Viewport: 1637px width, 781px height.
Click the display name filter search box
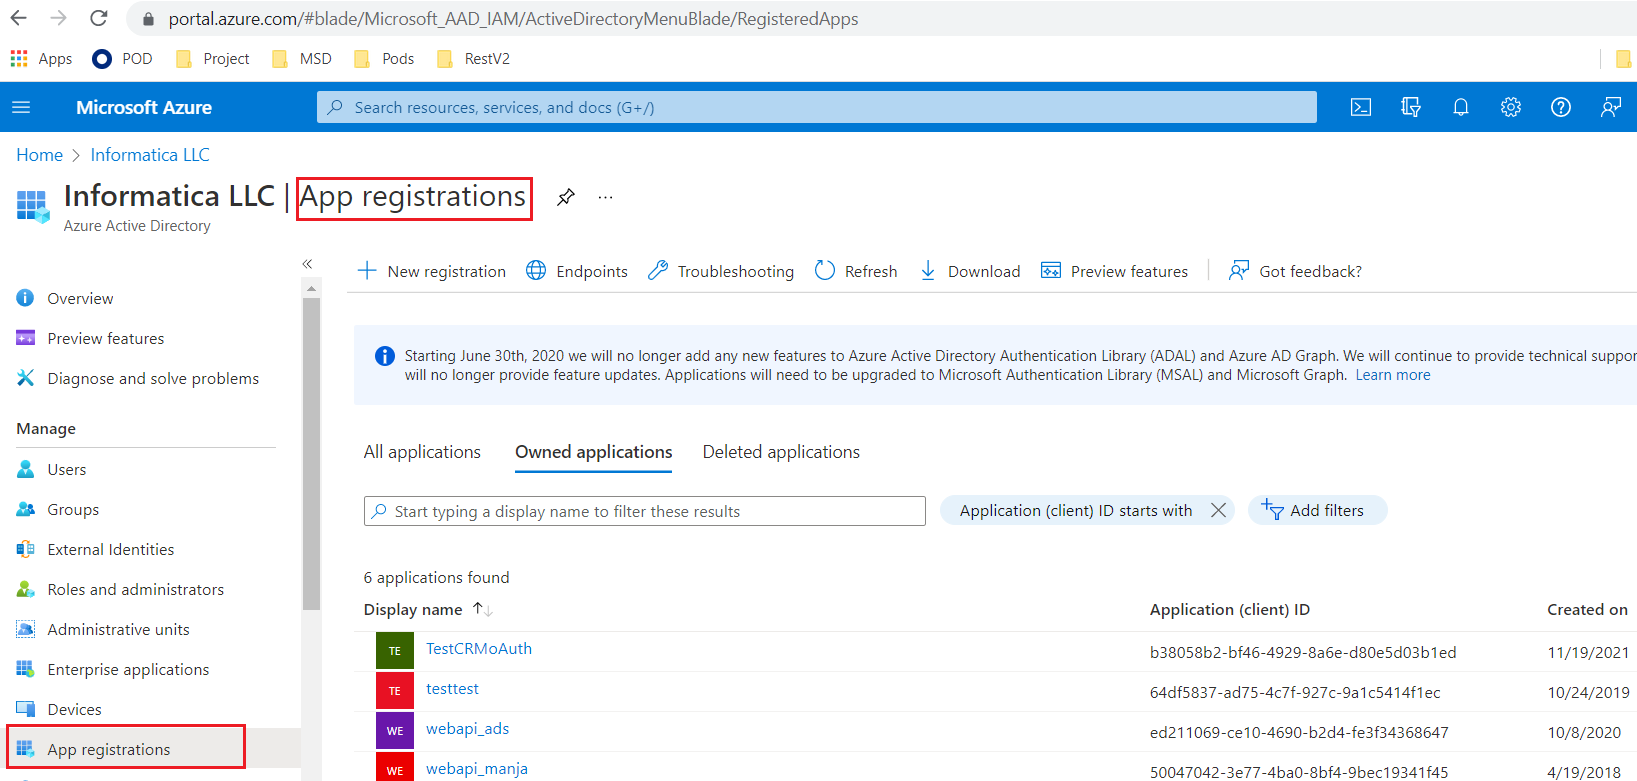point(645,511)
